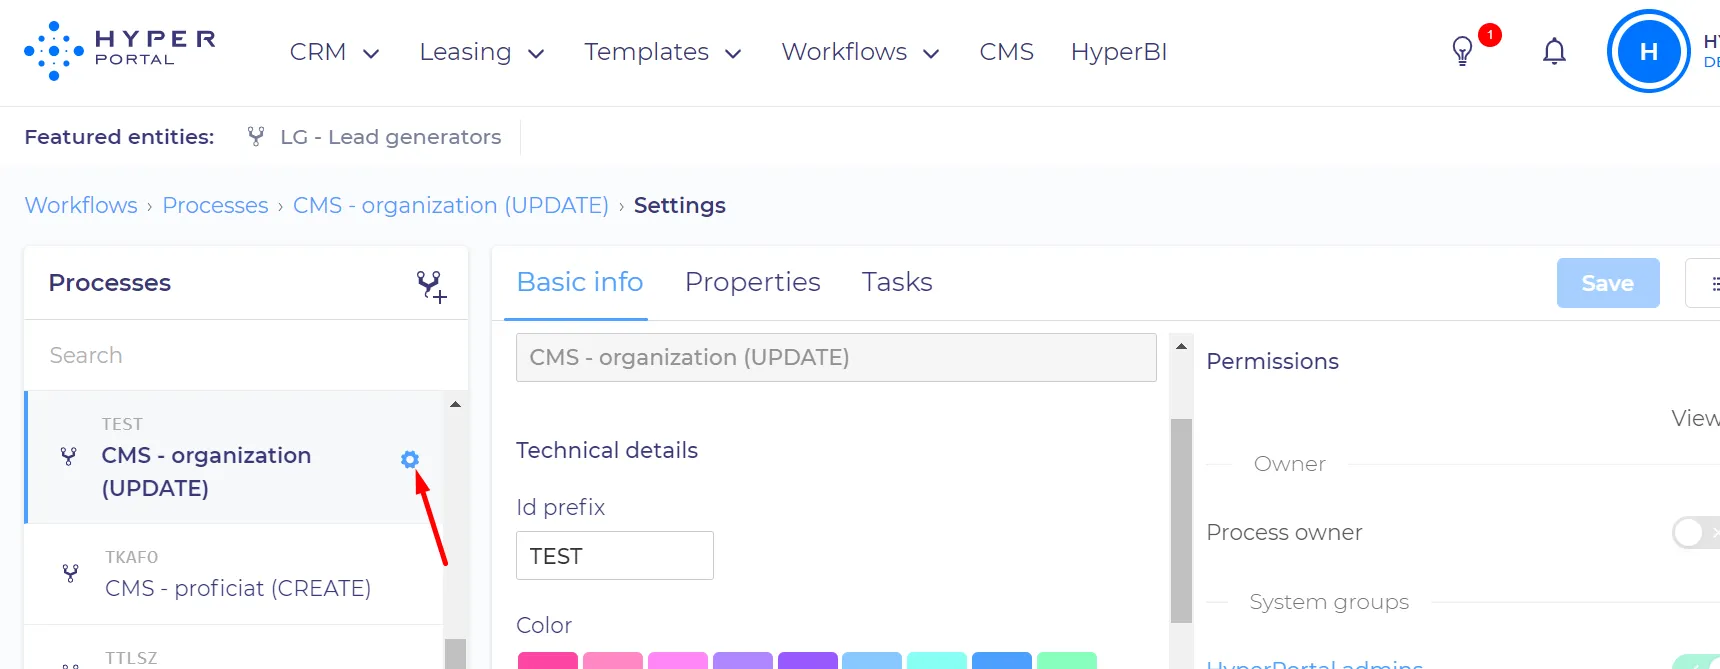
Task: Switch to the Properties tab
Action: click(752, 282)
